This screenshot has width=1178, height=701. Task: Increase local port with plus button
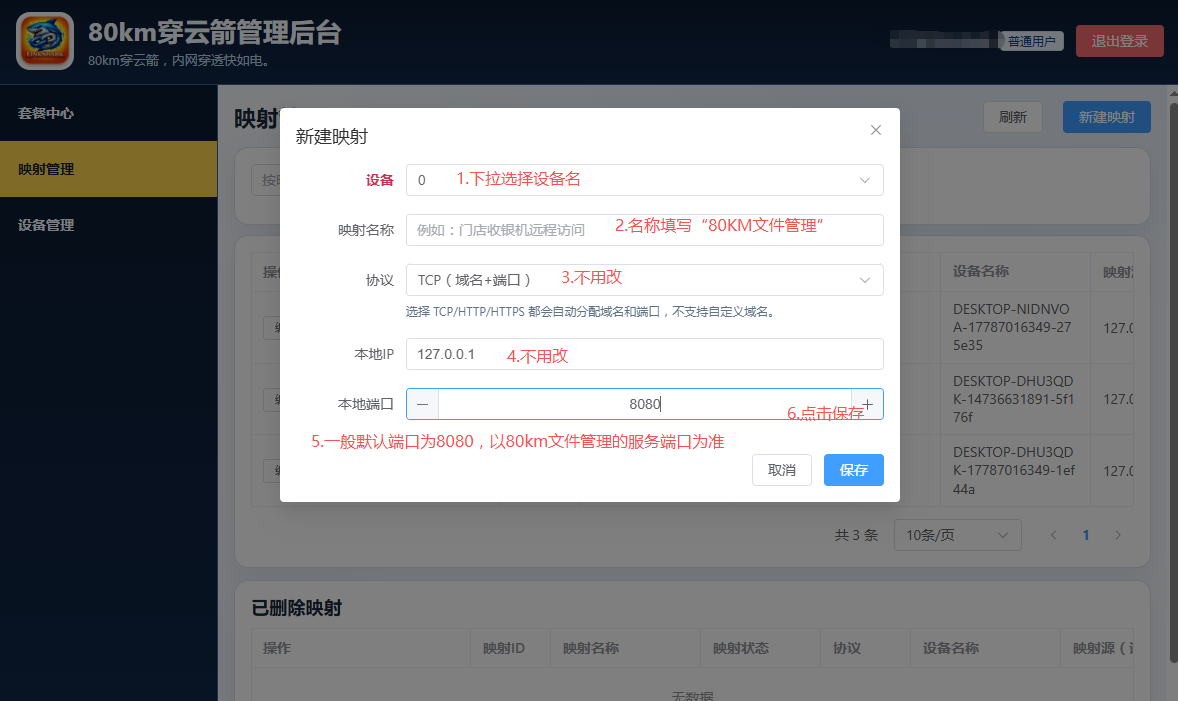point(868,404)
